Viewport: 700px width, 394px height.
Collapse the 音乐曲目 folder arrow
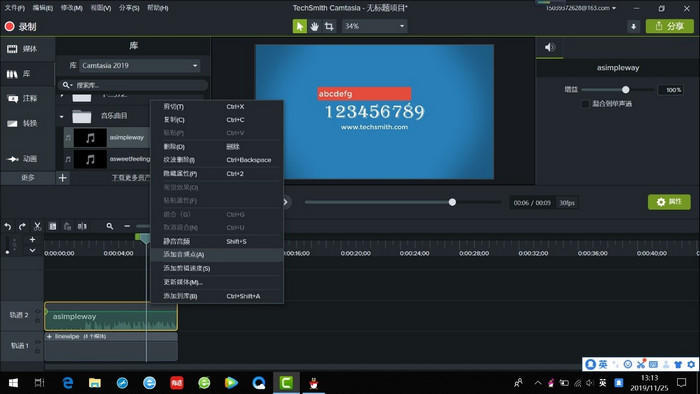[x=62, y=117]
